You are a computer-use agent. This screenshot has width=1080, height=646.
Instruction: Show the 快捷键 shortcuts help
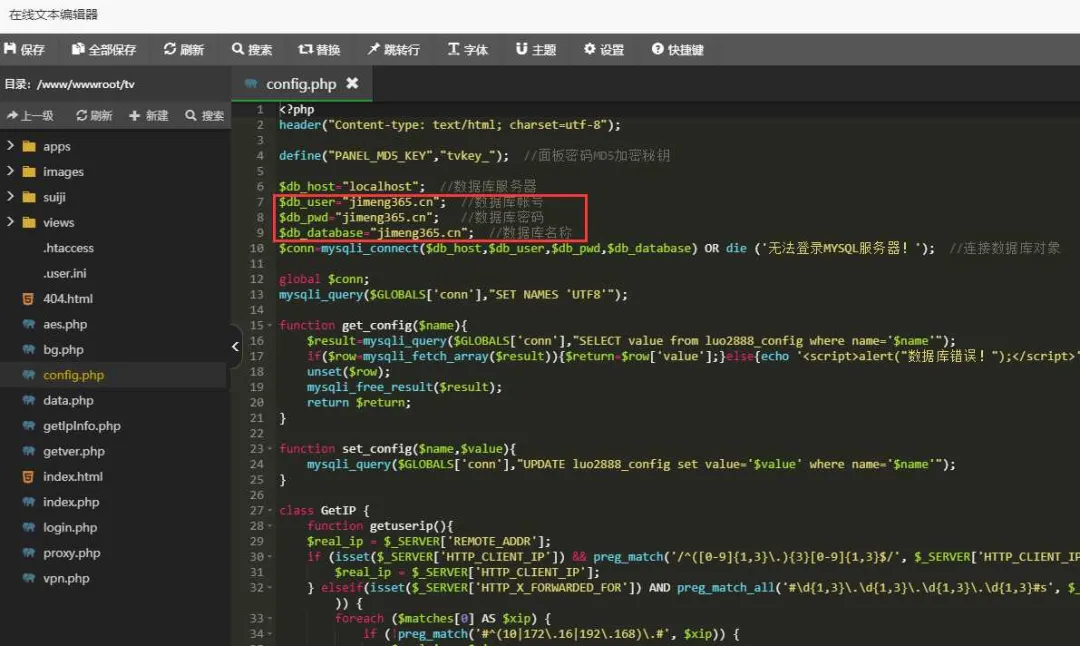(678, 50)
